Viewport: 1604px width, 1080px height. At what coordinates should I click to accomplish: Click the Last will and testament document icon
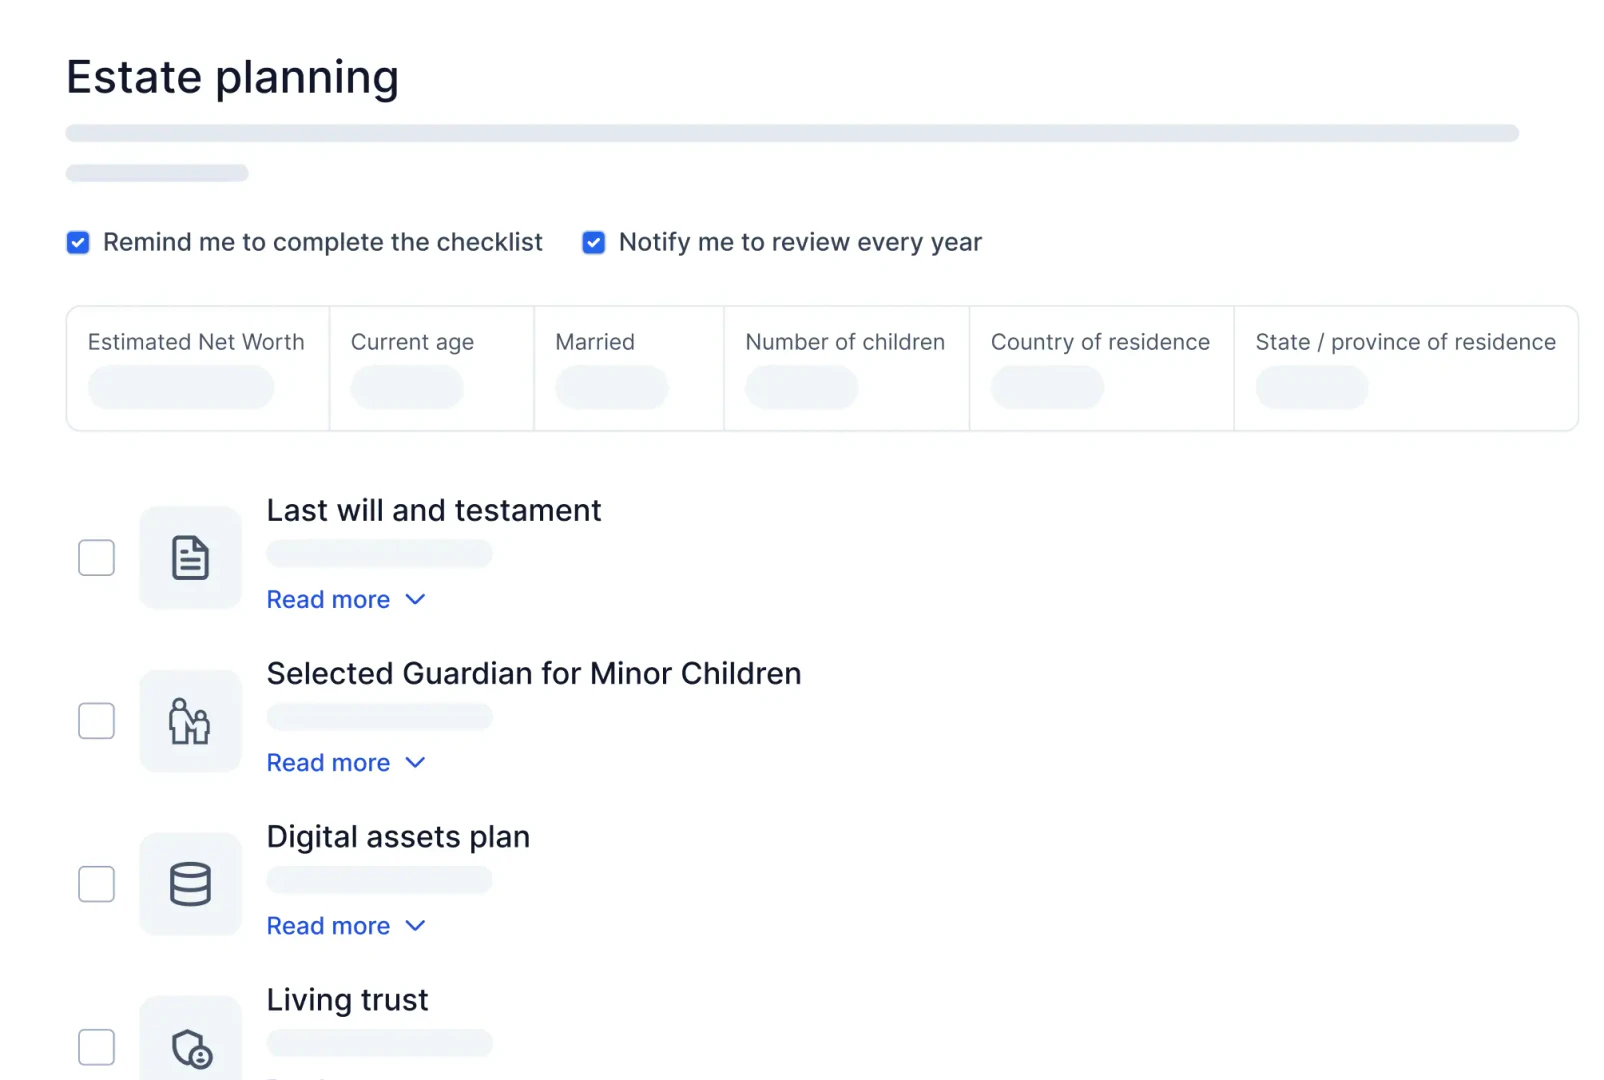point(190,558)
